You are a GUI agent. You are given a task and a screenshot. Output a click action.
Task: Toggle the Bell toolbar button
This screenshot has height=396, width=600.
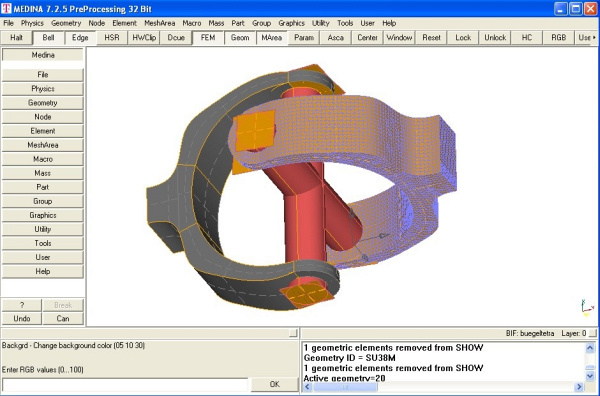[x=48, y=38]
